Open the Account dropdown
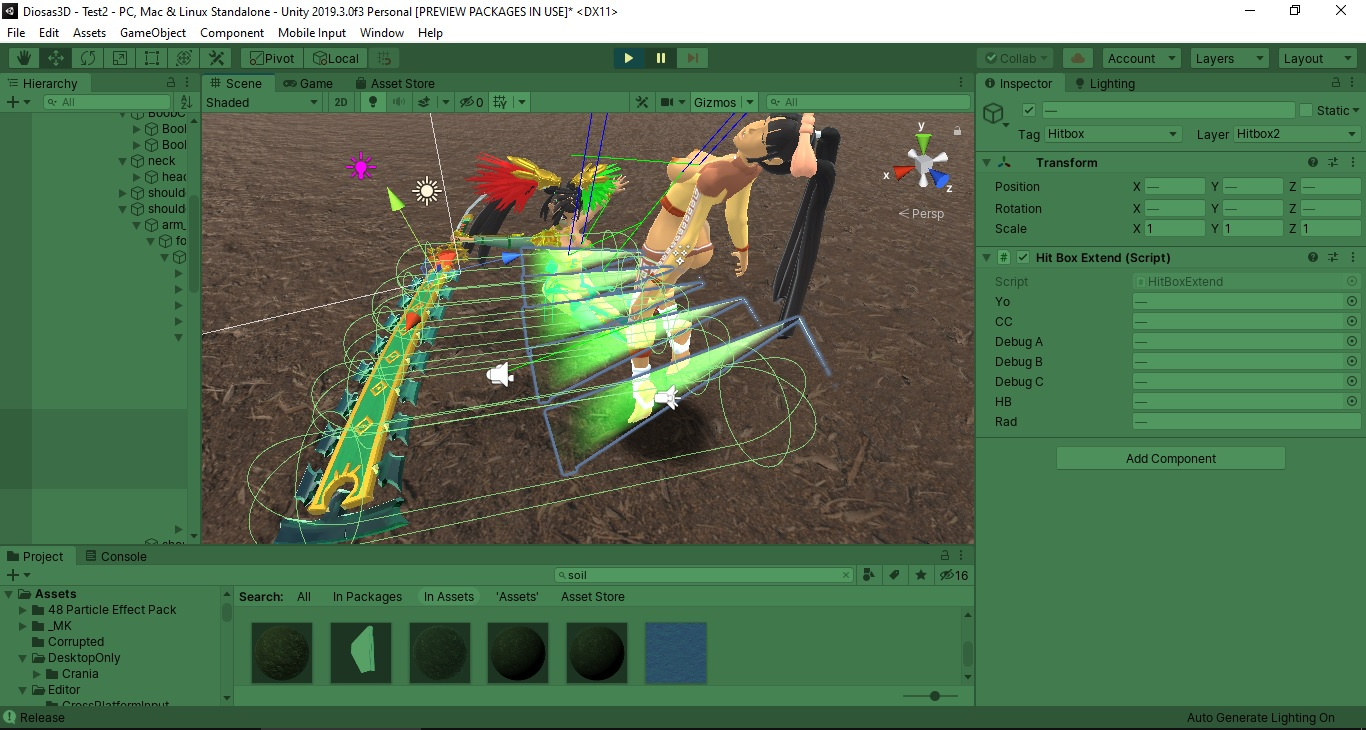This screenshot has height=730, width=1366. pyautogui.click(x=1141, y=59)
